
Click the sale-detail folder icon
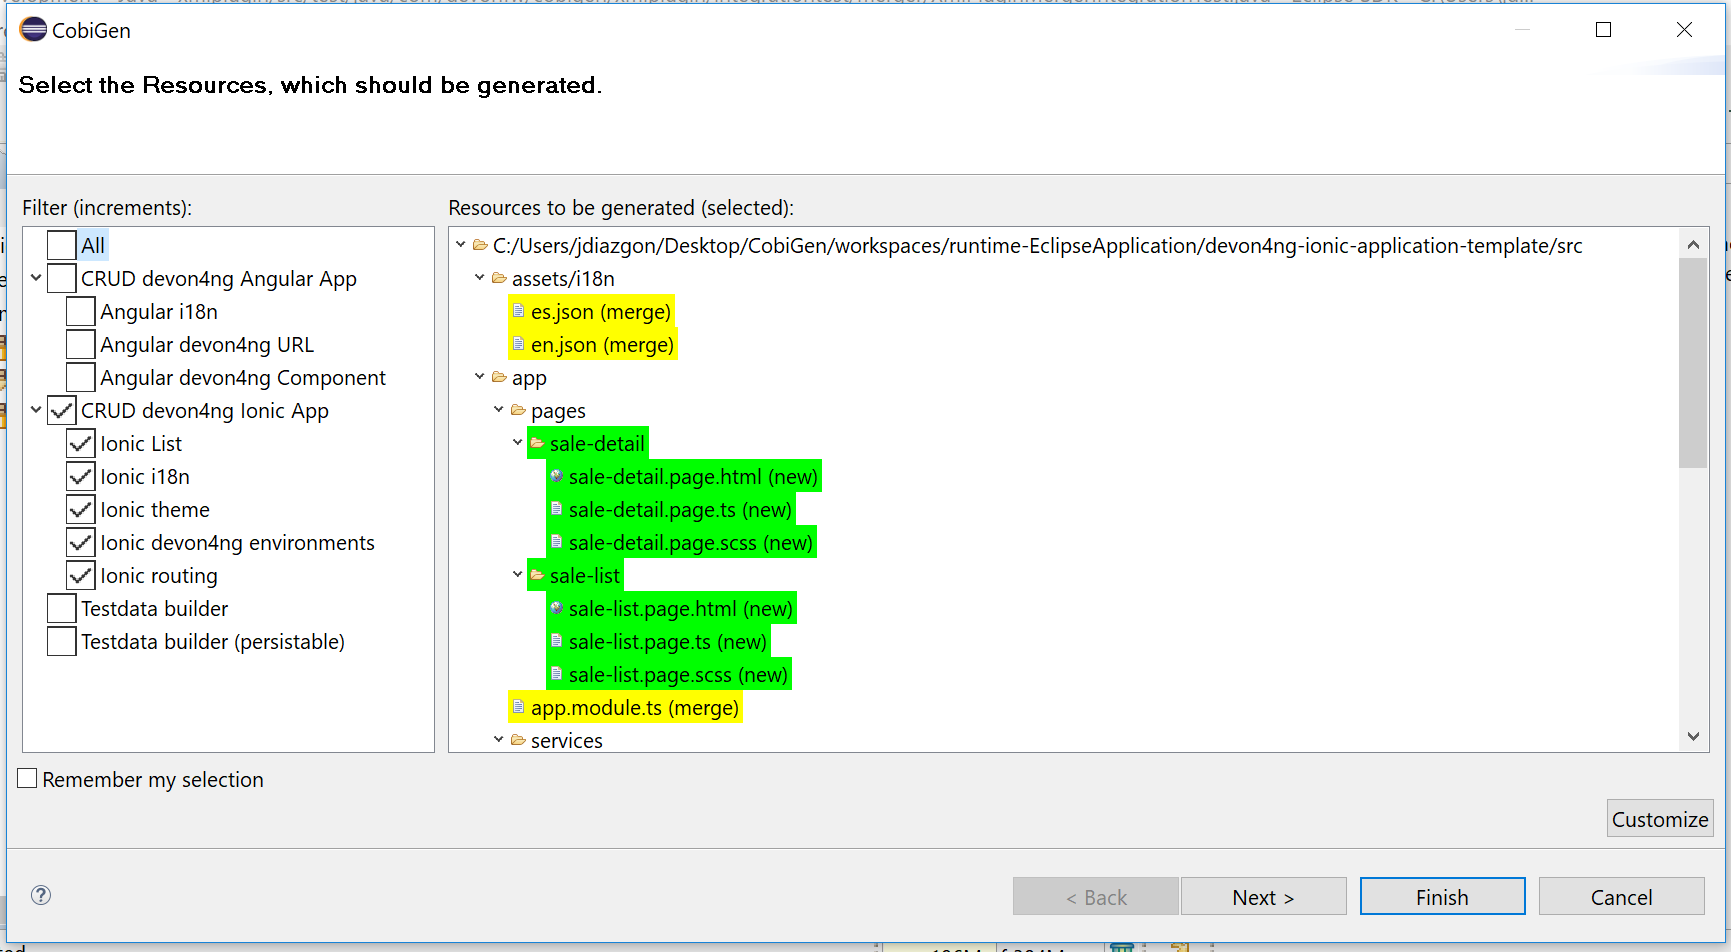click(x=537, y=443)
